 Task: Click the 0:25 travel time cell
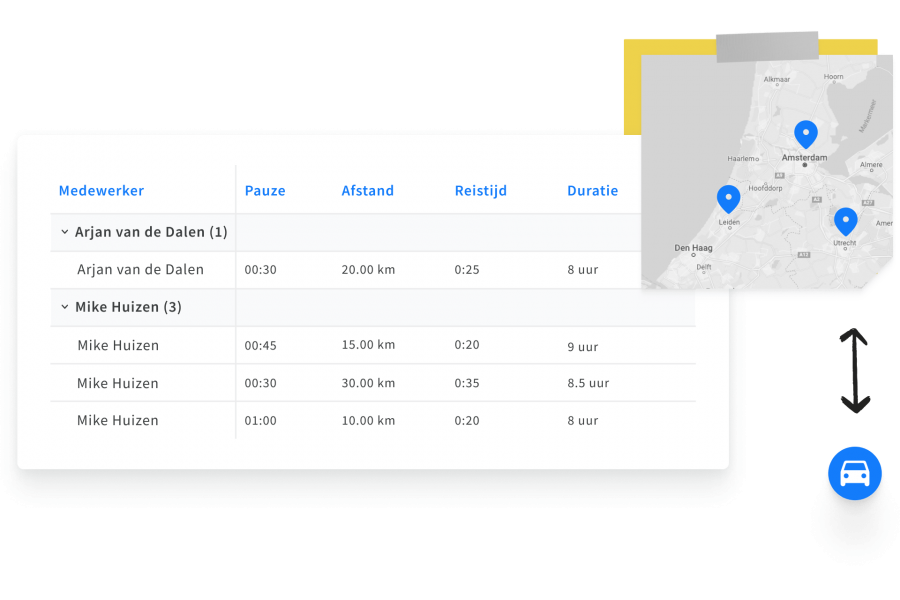click(467, 270)
